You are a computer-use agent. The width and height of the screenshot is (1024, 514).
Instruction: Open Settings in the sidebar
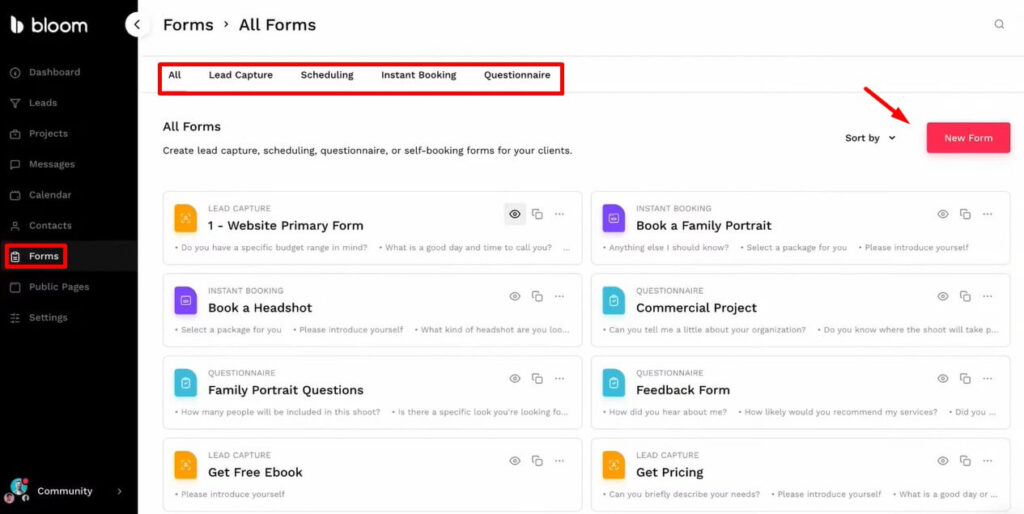[48, 318]
